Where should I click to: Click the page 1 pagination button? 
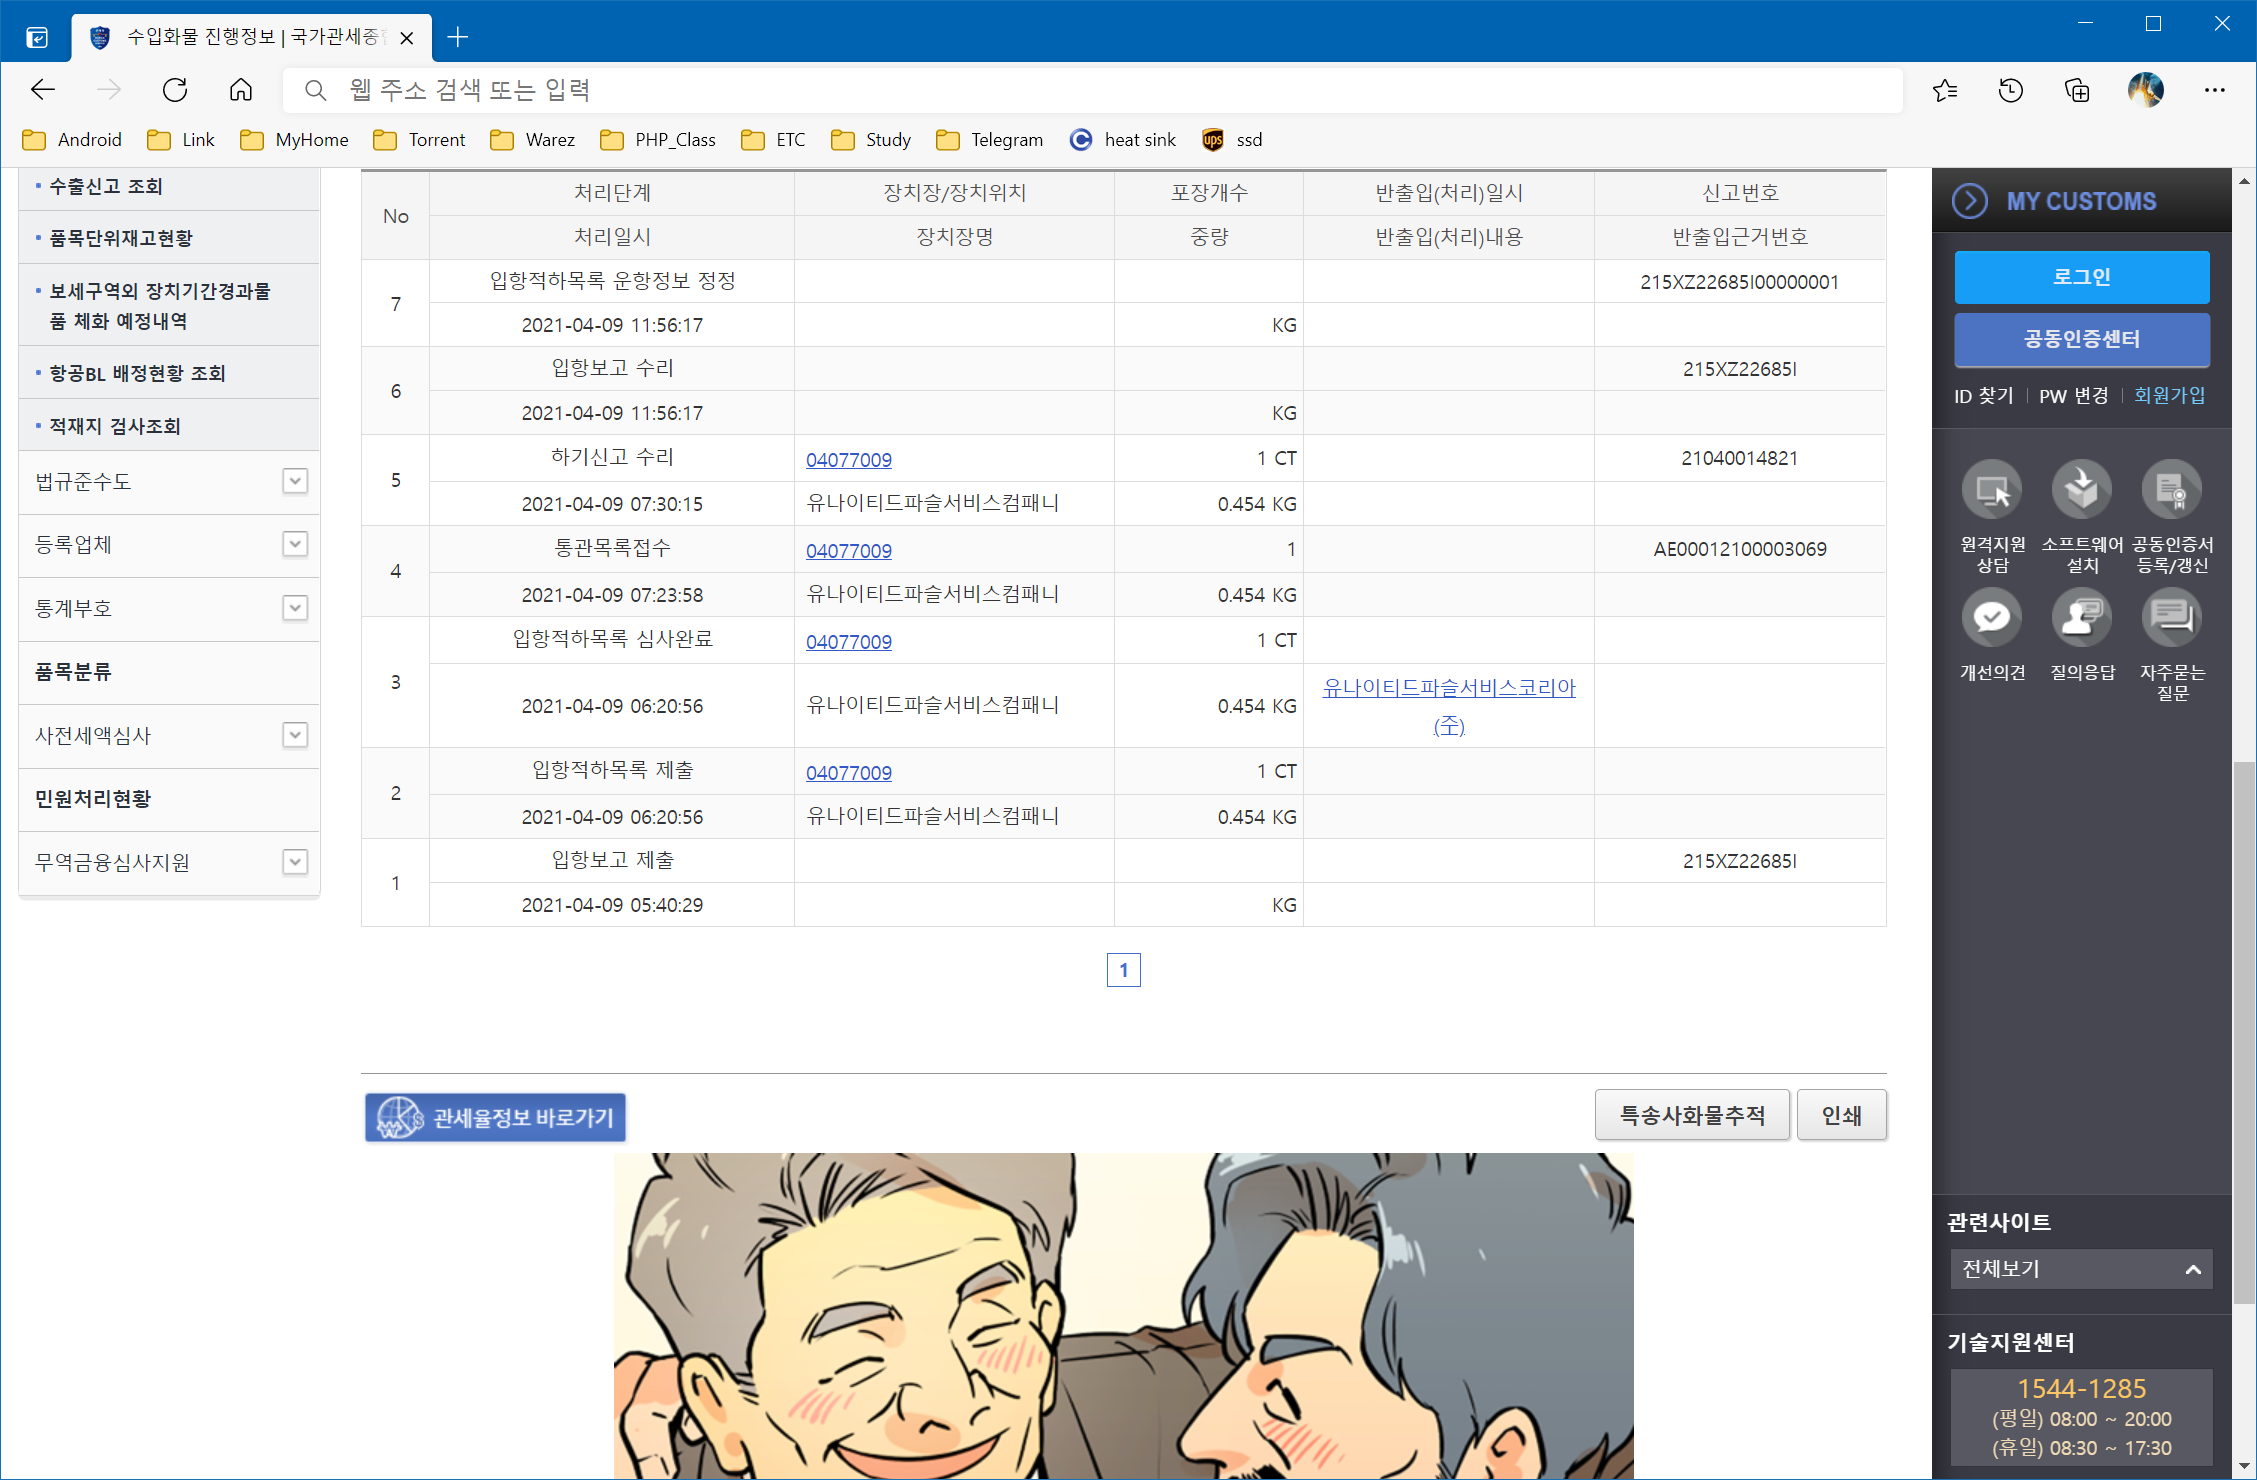1123,970
